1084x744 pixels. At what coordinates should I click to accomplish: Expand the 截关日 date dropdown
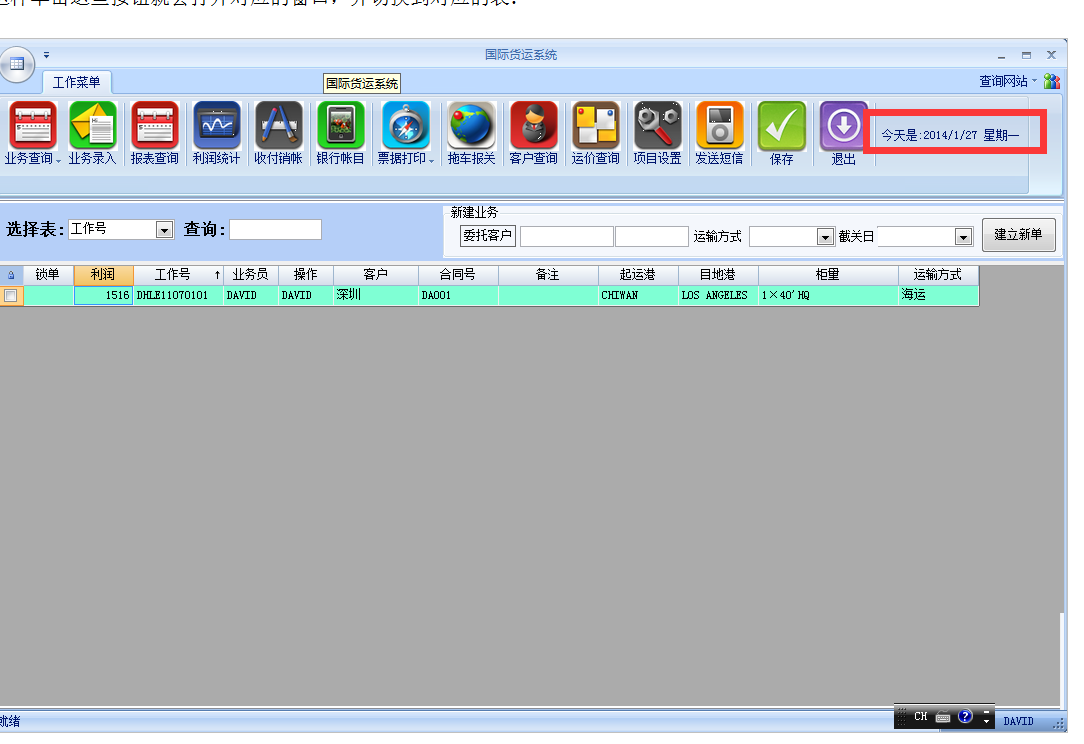(x=963, y=237)
